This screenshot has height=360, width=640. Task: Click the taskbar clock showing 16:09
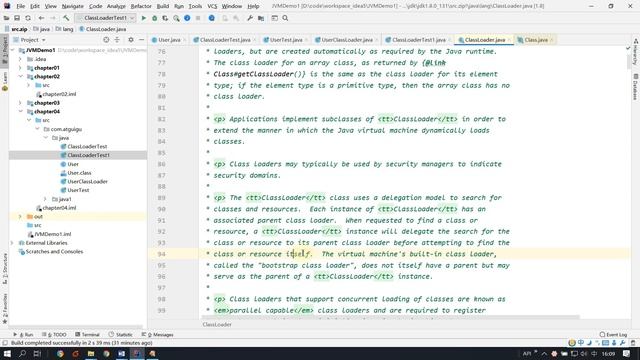608,353
